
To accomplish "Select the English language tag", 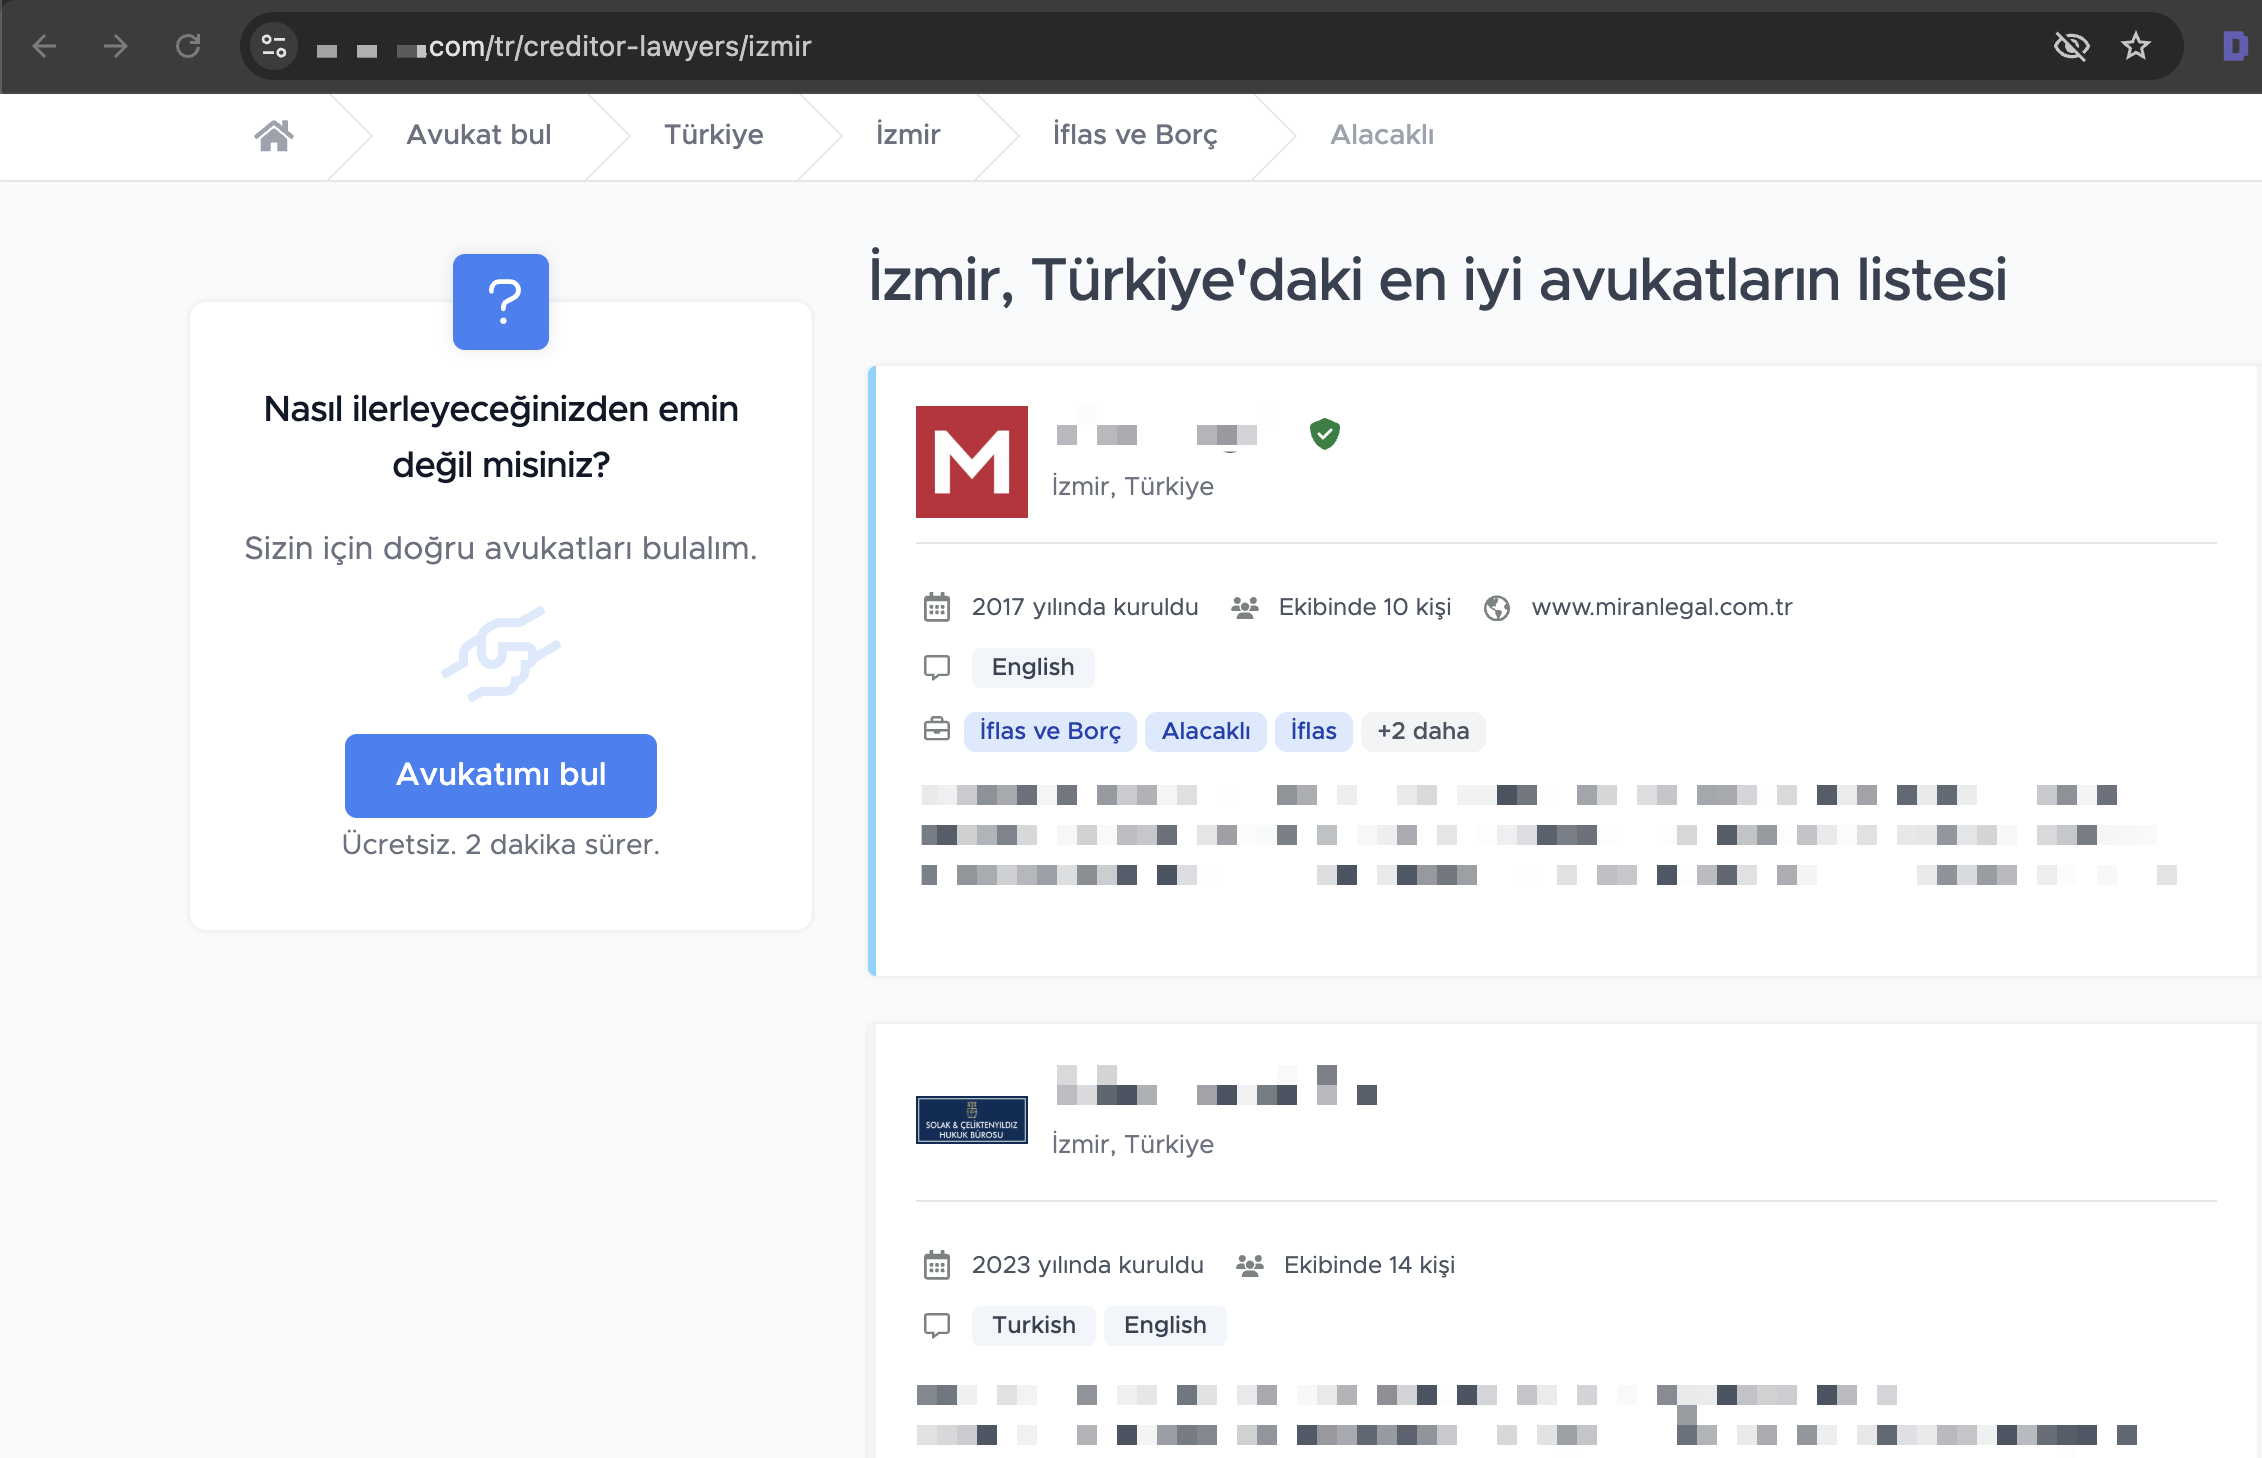I will (x=1032, y=667).
